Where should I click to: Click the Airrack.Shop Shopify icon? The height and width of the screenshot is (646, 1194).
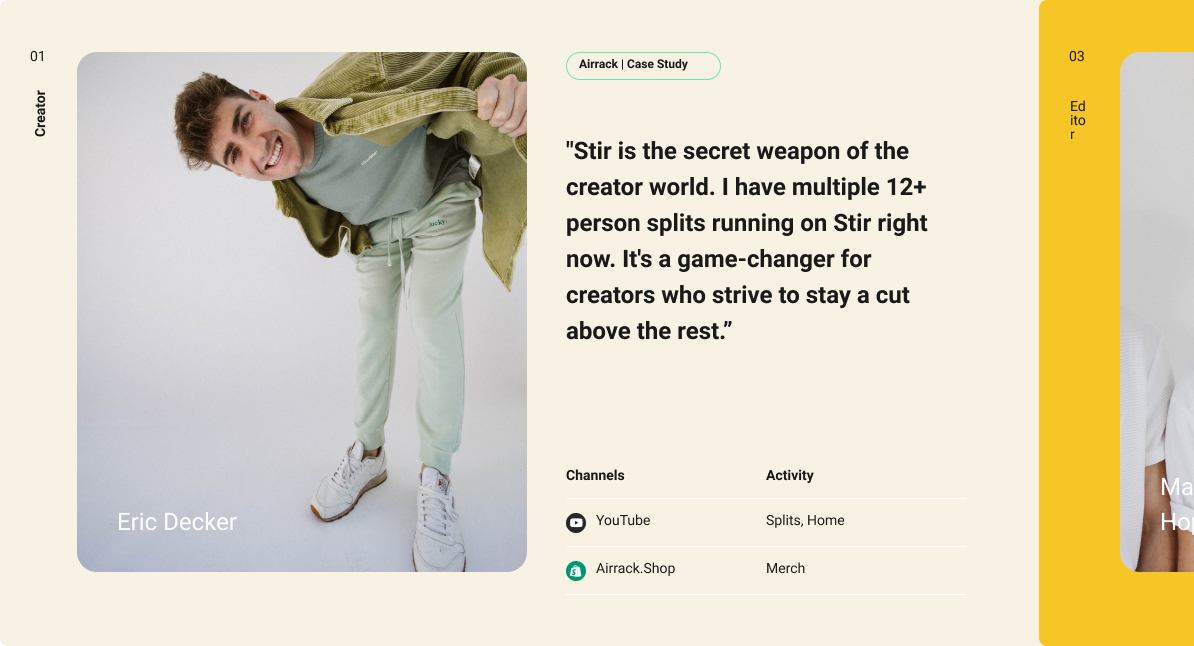[576, 571]
